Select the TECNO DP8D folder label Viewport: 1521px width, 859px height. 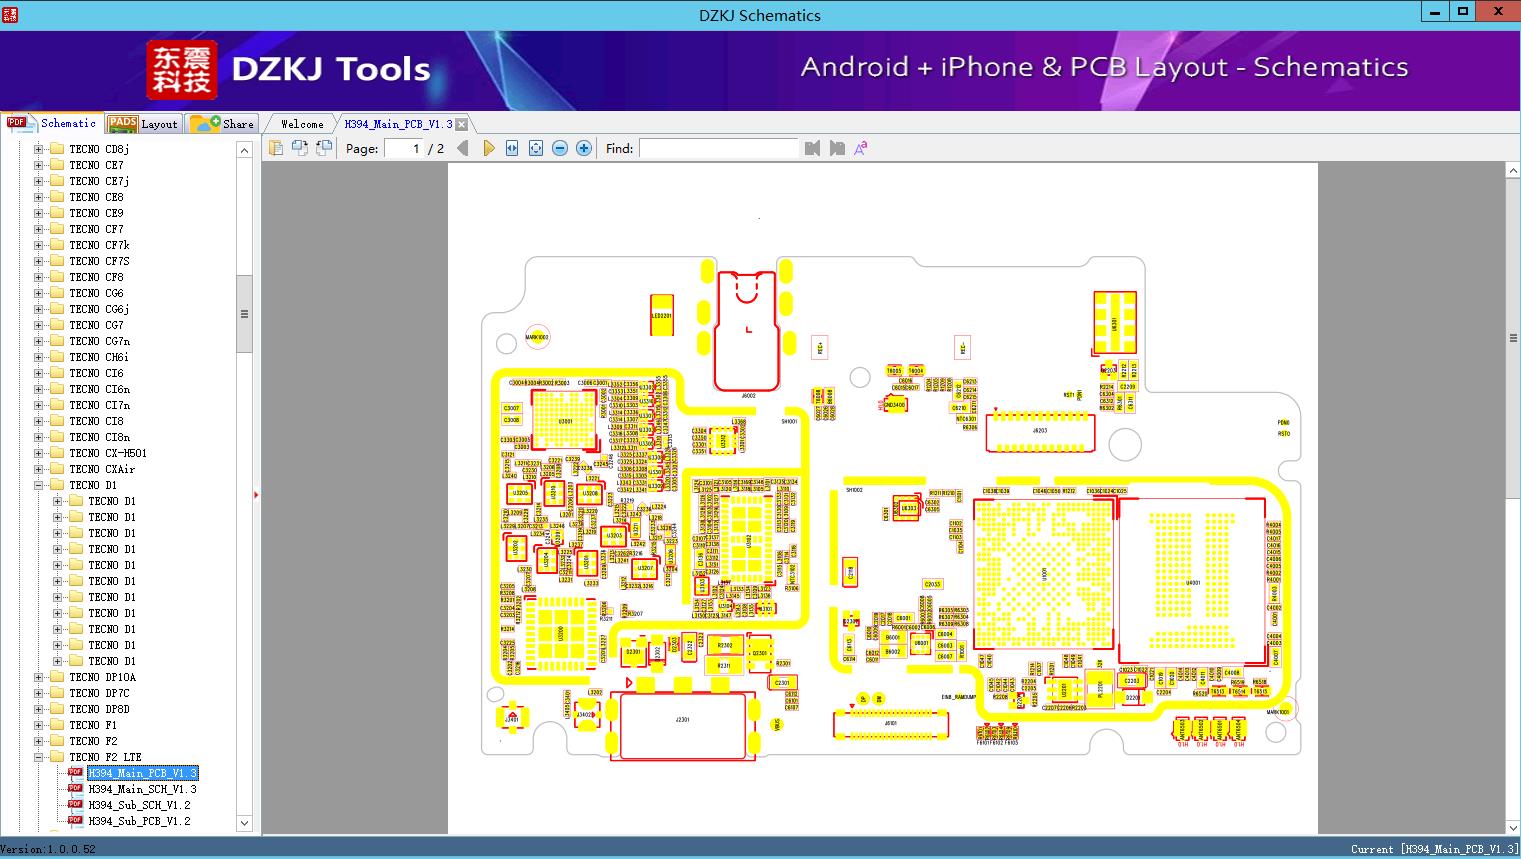(99, 709)
